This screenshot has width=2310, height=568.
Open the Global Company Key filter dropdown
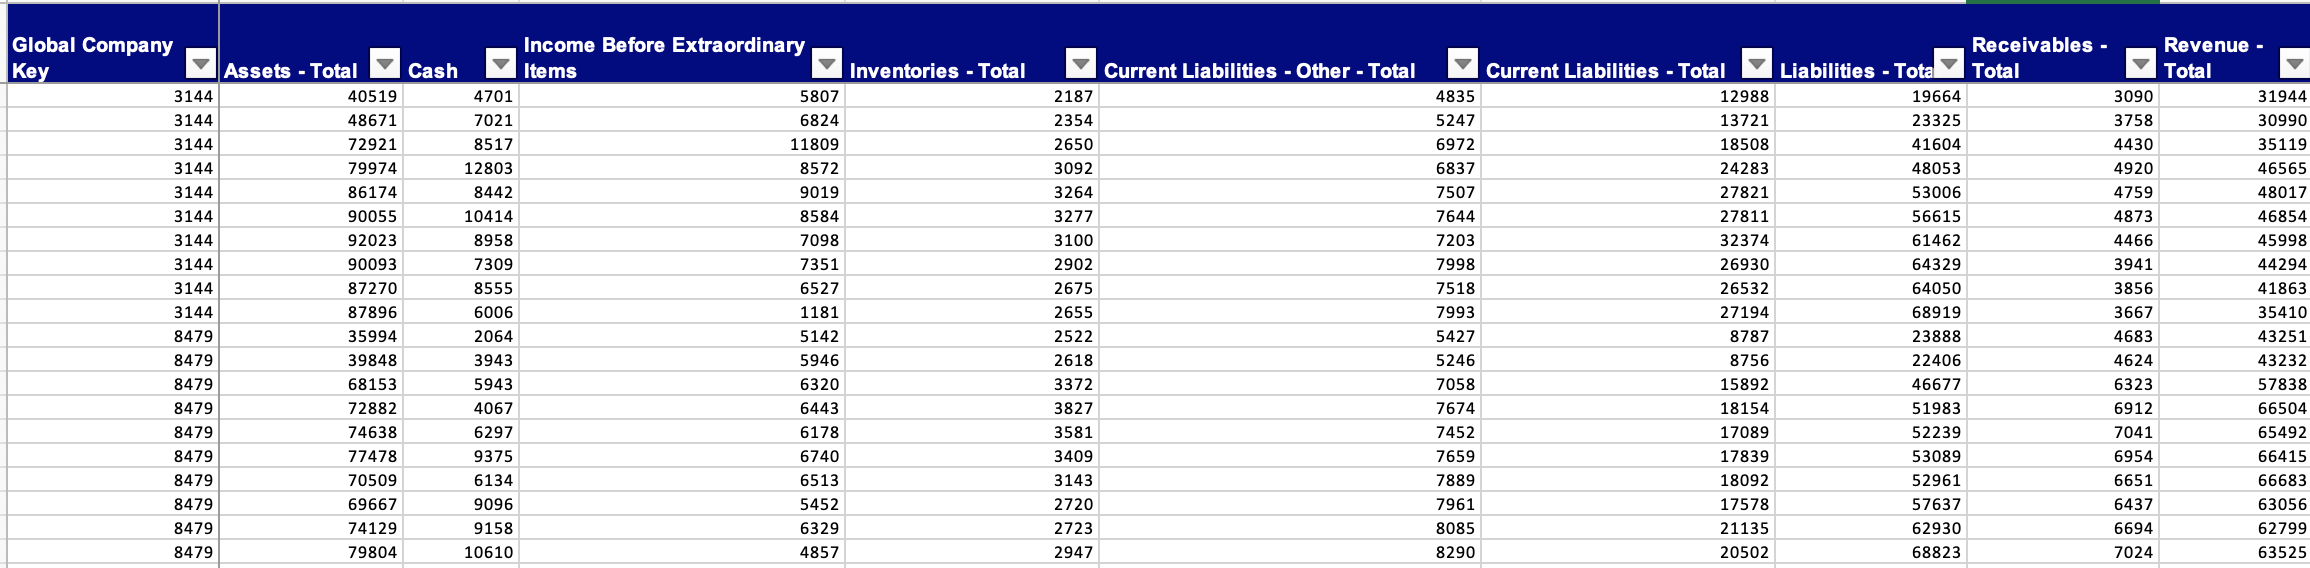pyautogui.click(x=201, y=64)
